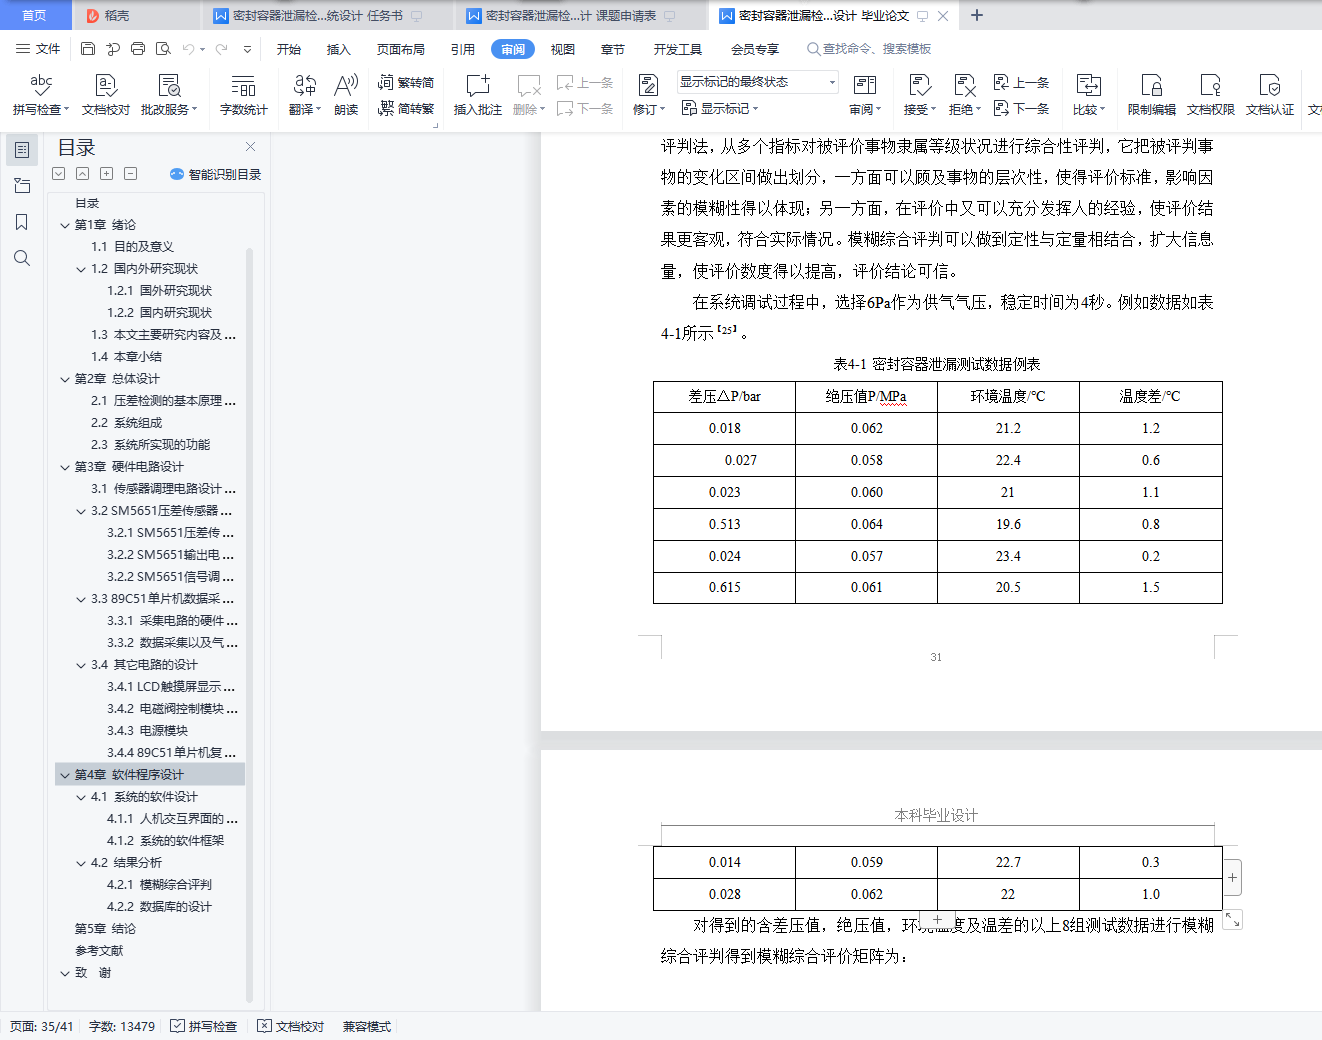The width and height of the screenshot is (1322, 1040).
Task: Jump to 4.2.1 模糊综合评判 in outline
Action: pyautogui.click(x=159, y=885)
